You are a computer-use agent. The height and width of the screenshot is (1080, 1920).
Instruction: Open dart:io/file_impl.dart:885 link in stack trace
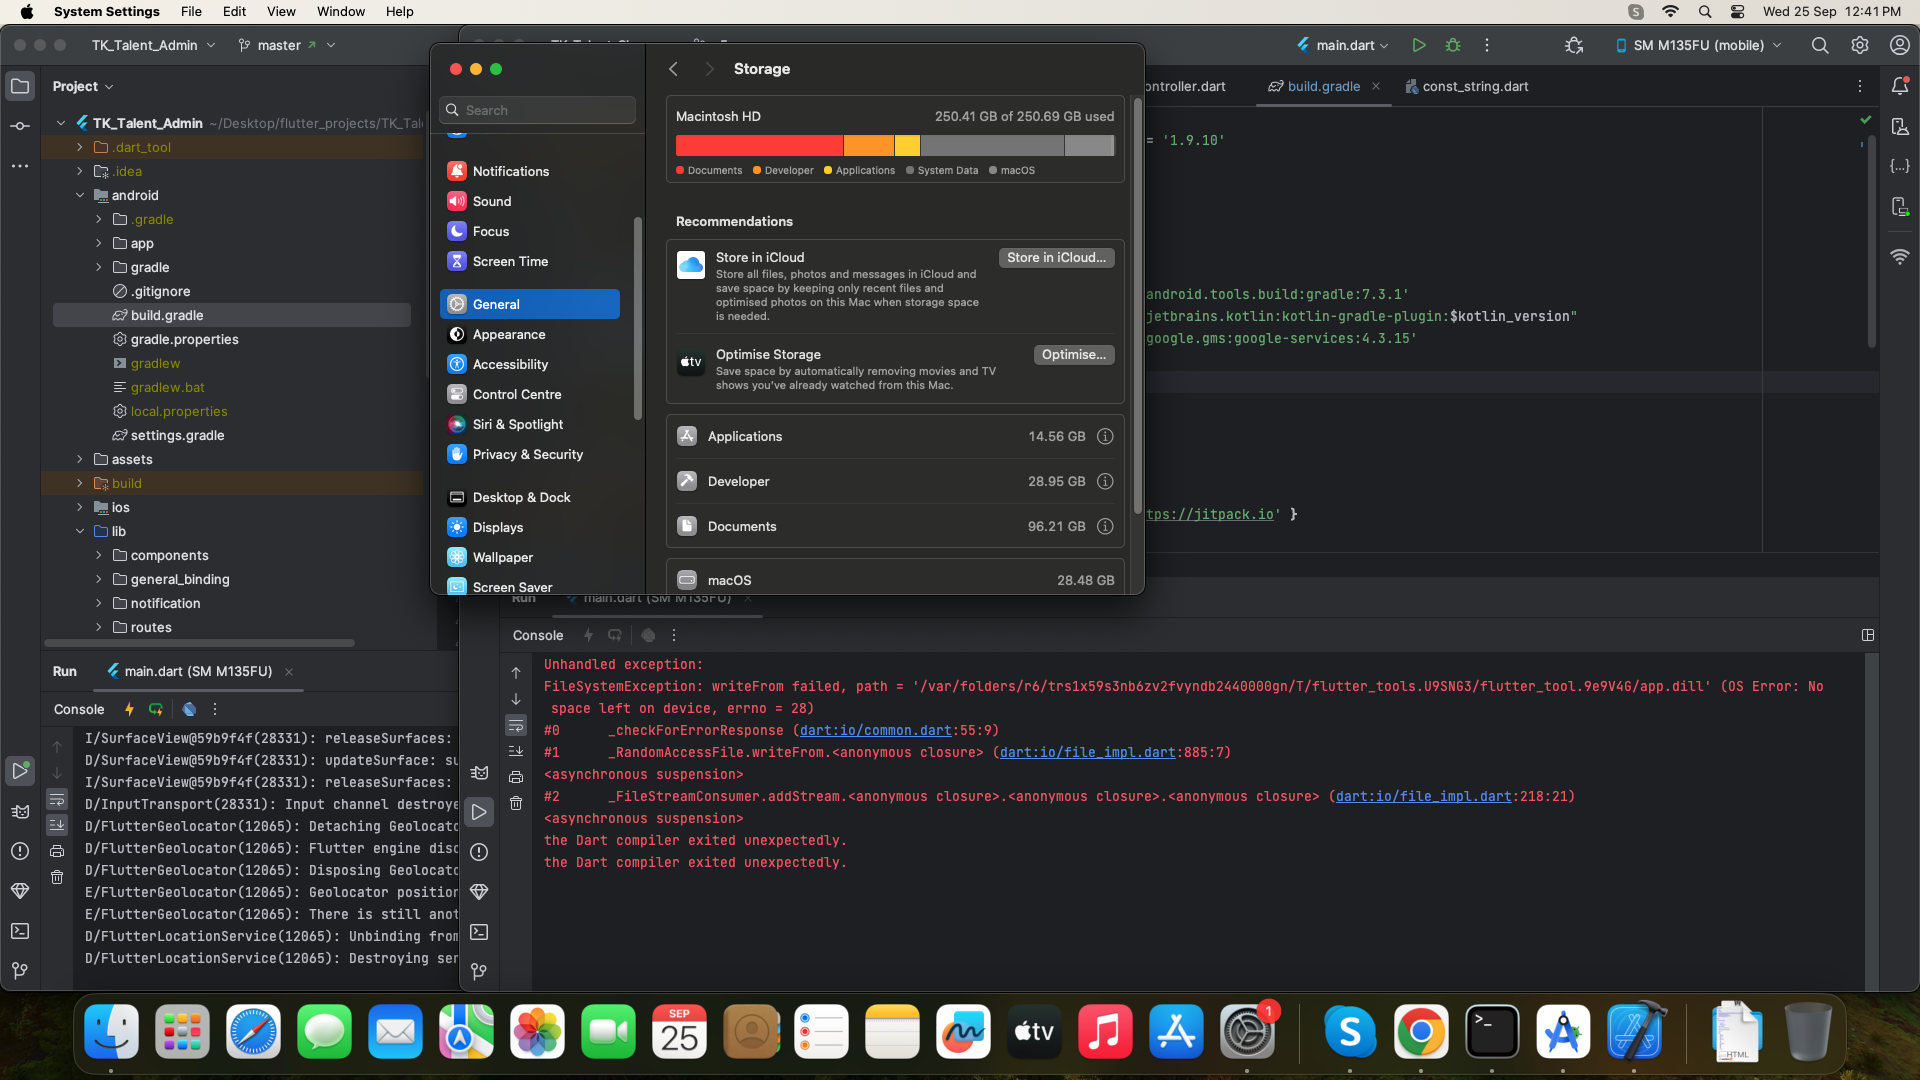[1087, 752]
